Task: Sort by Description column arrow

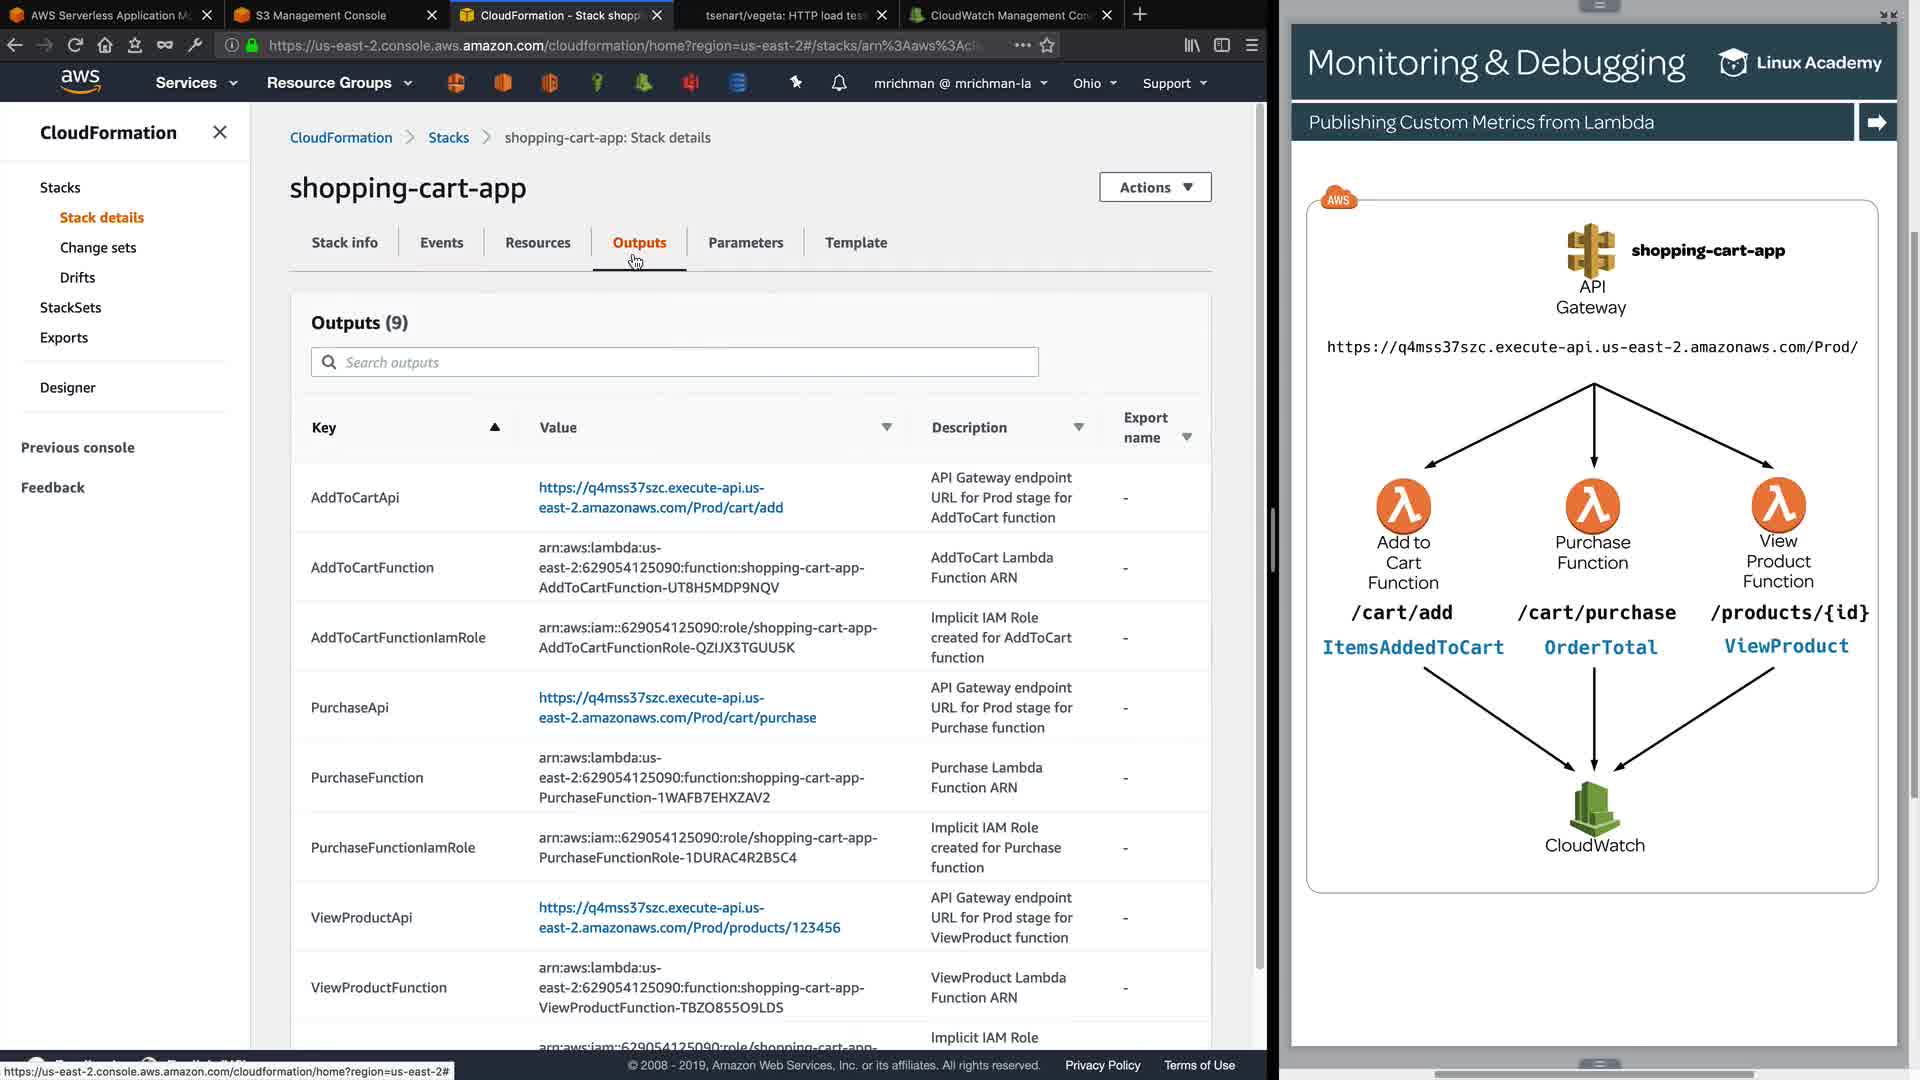Action: pos(1078,427)
